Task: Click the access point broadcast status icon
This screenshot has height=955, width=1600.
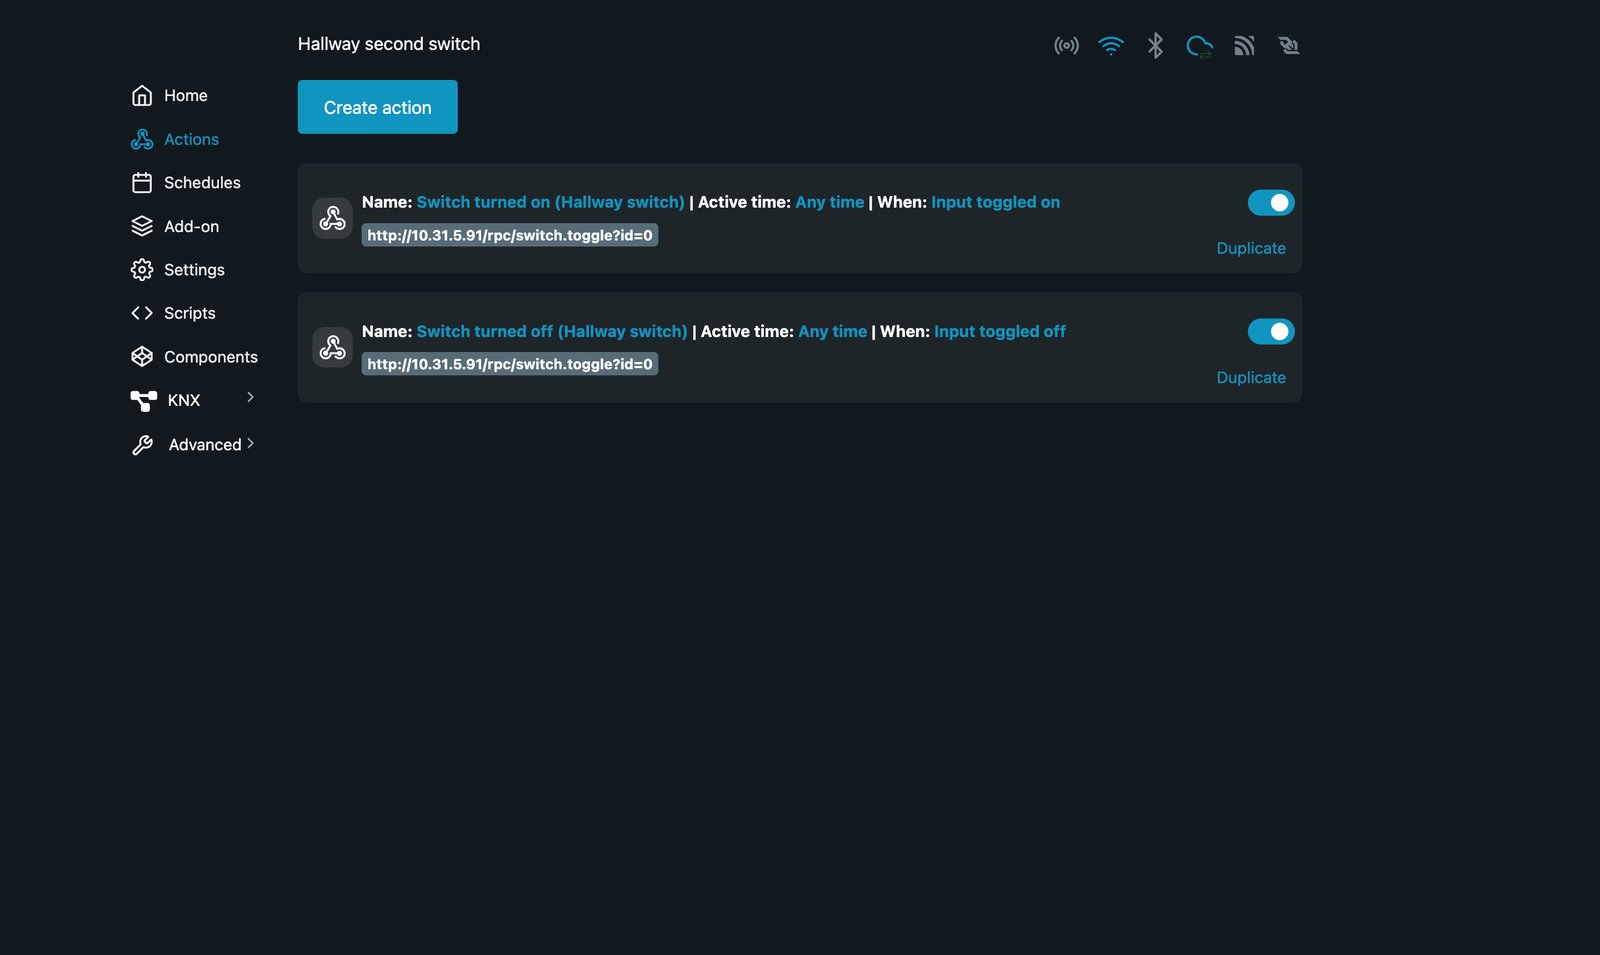Action: pos(1066,45)
